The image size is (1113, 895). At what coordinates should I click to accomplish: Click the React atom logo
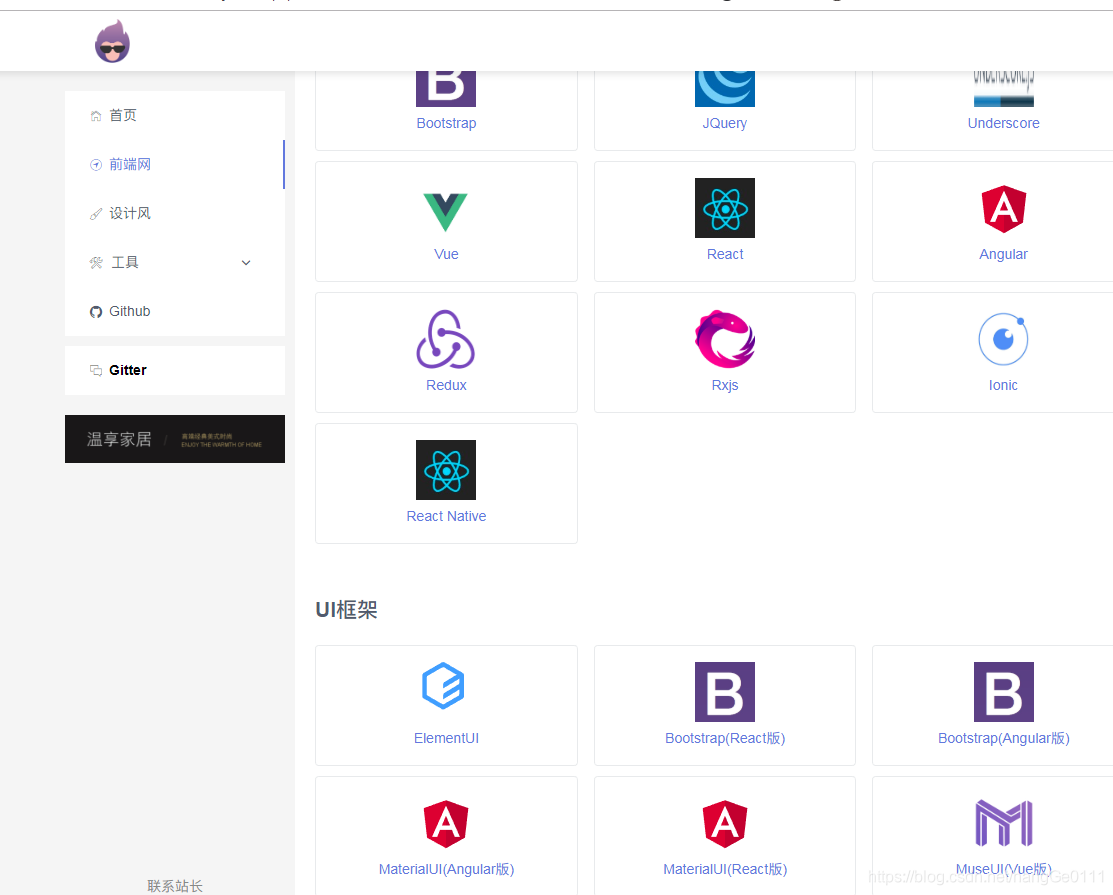pos(725,208)
